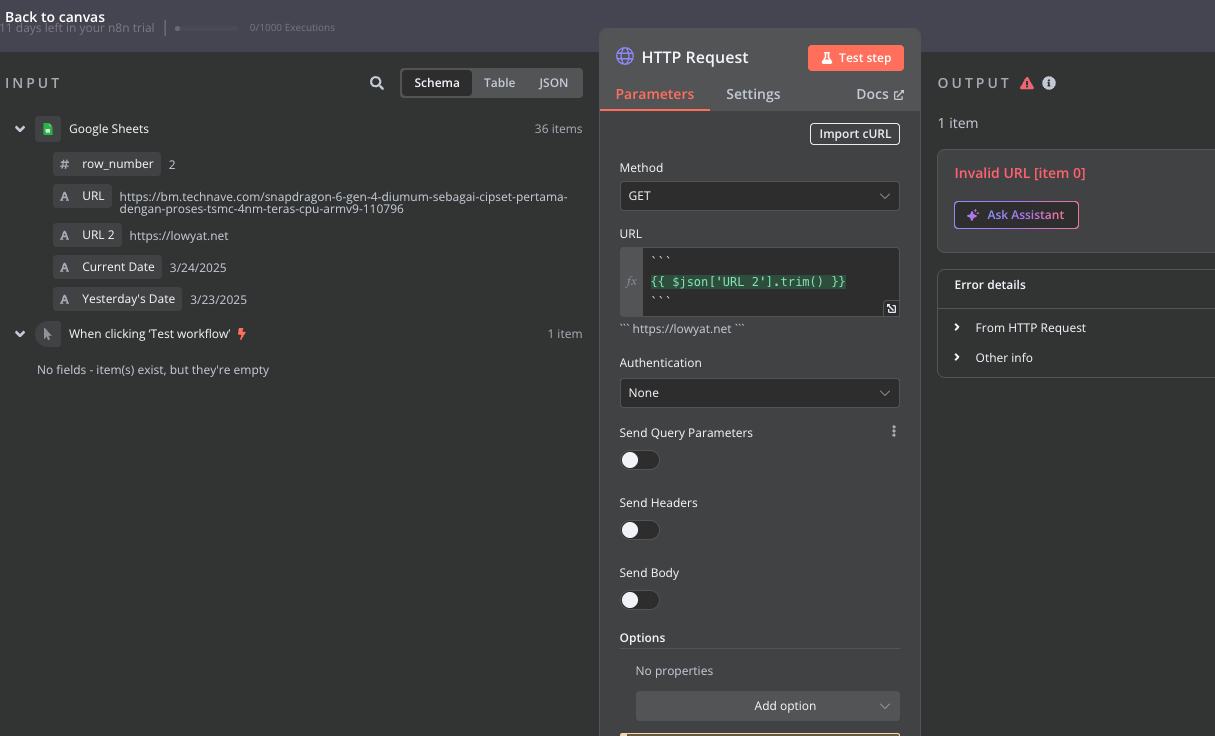Screen dimensions: 1215x736
Task: Click the No properties text under Options
Action: pos(674,671)
